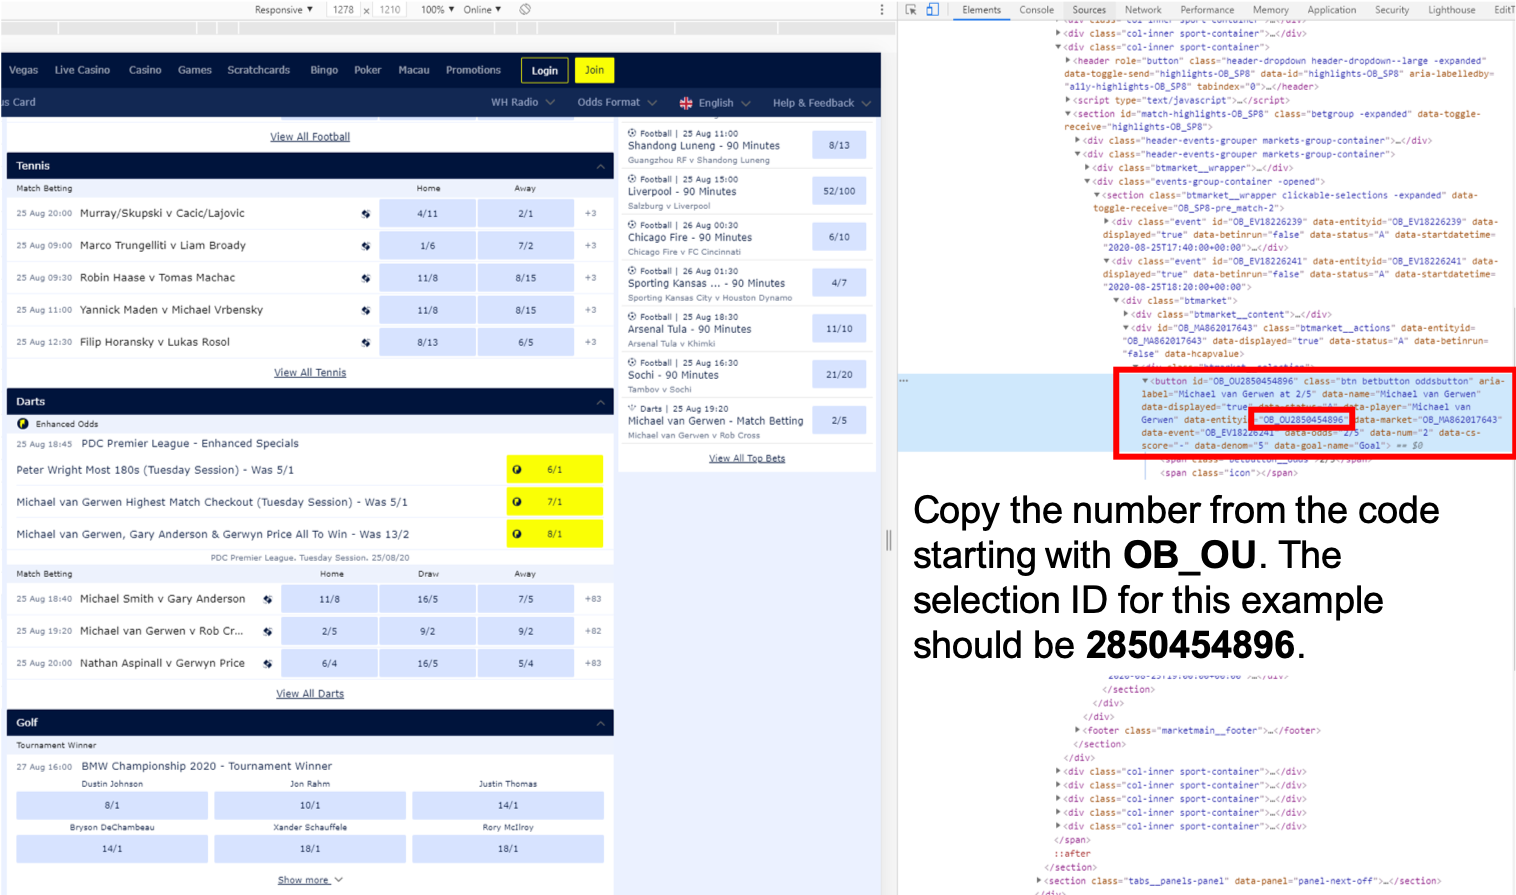Click the yellow Join button
Image resolution: width=1516 pixels, height=895 pixels.
594,70
